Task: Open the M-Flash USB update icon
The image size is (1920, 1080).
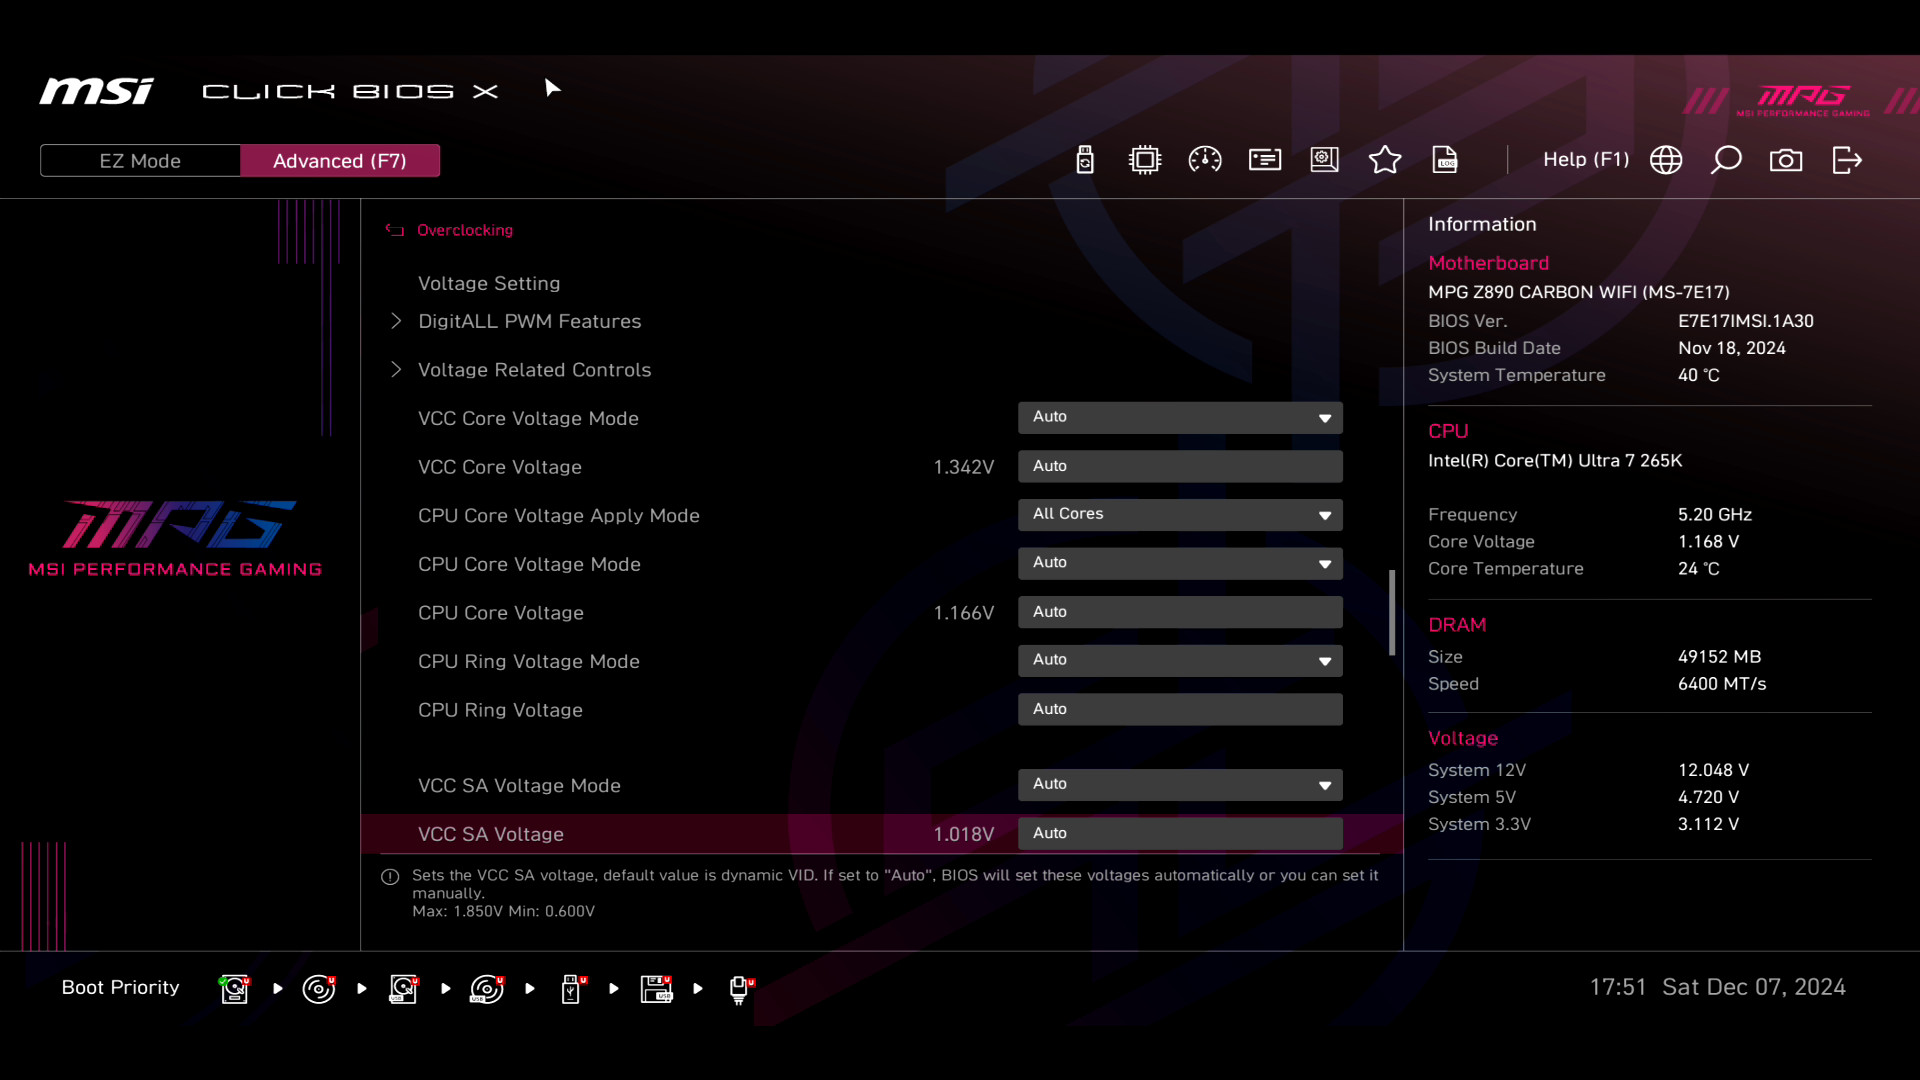Action: pos(1085,160)
